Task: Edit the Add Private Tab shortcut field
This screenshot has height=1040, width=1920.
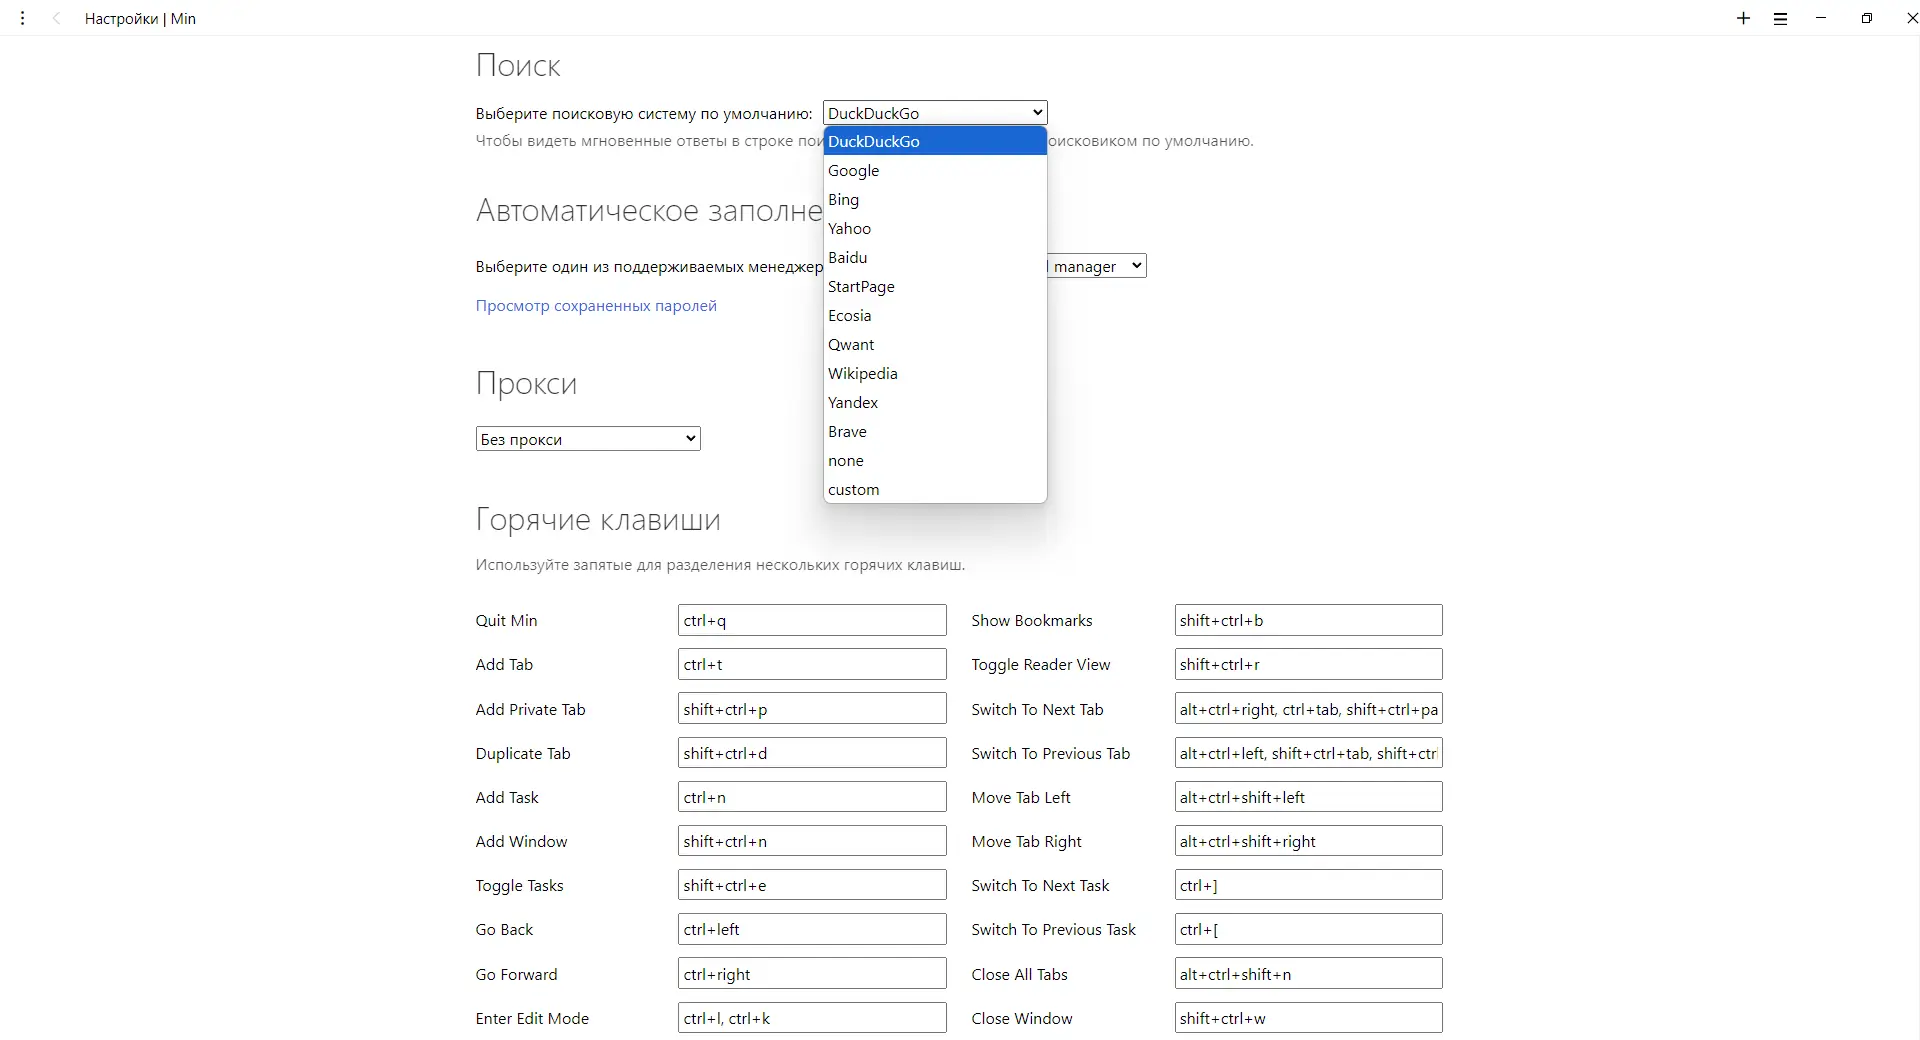Action: pyautogui.click(x=811, y=709)
